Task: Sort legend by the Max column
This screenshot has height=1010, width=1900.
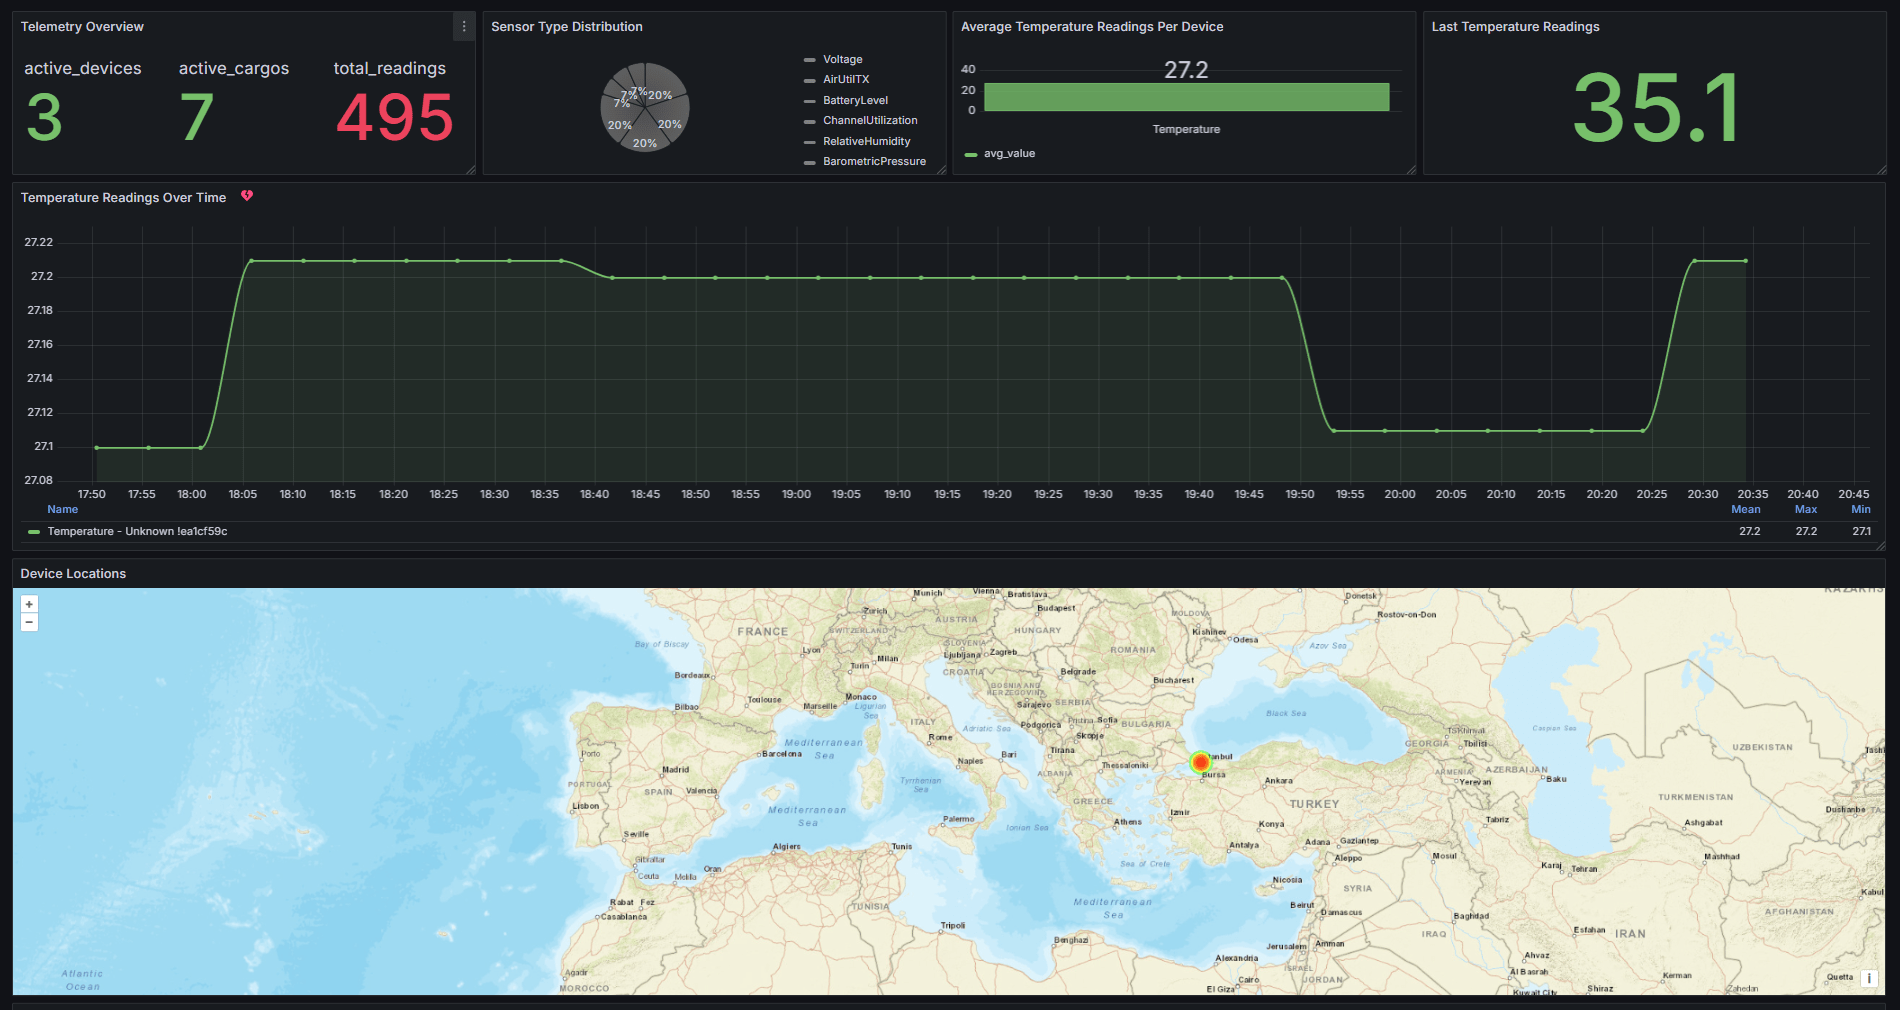Action: tap(1805, 510)
